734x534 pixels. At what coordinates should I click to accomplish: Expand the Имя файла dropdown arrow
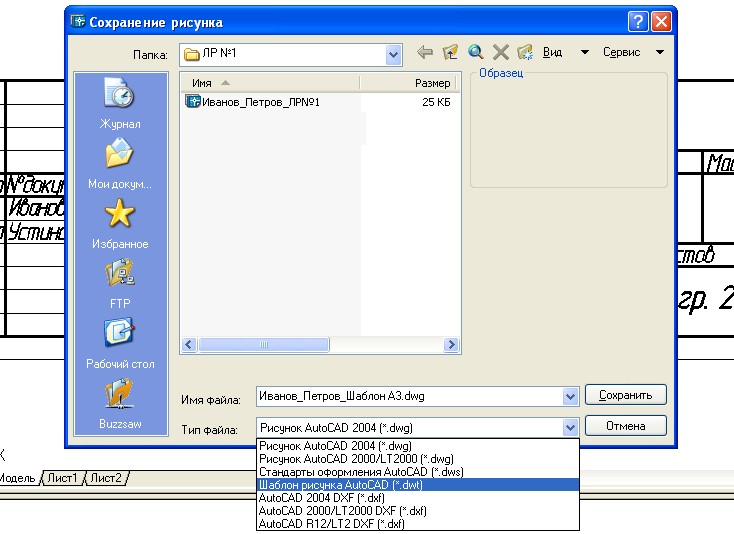(570, 396)
